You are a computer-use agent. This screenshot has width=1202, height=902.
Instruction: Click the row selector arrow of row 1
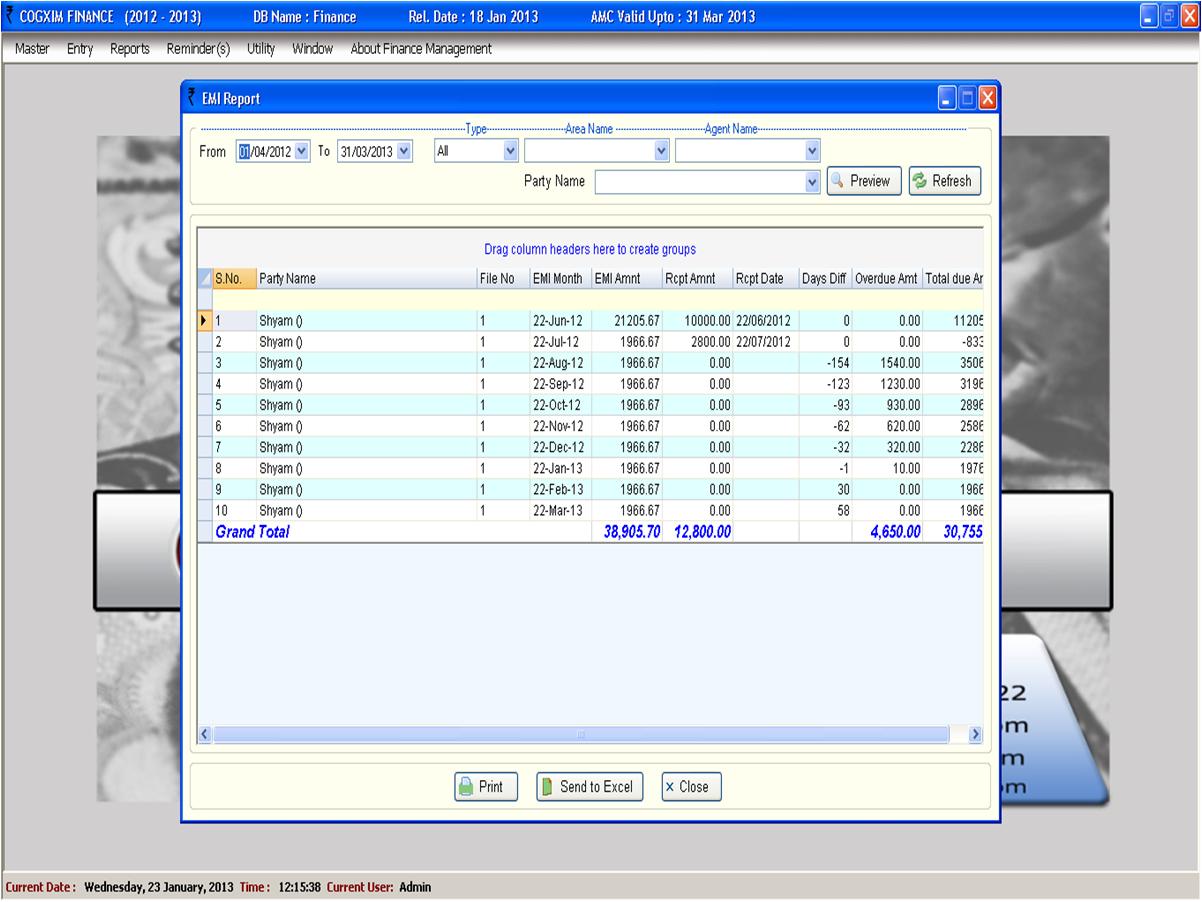click(204, 321)
